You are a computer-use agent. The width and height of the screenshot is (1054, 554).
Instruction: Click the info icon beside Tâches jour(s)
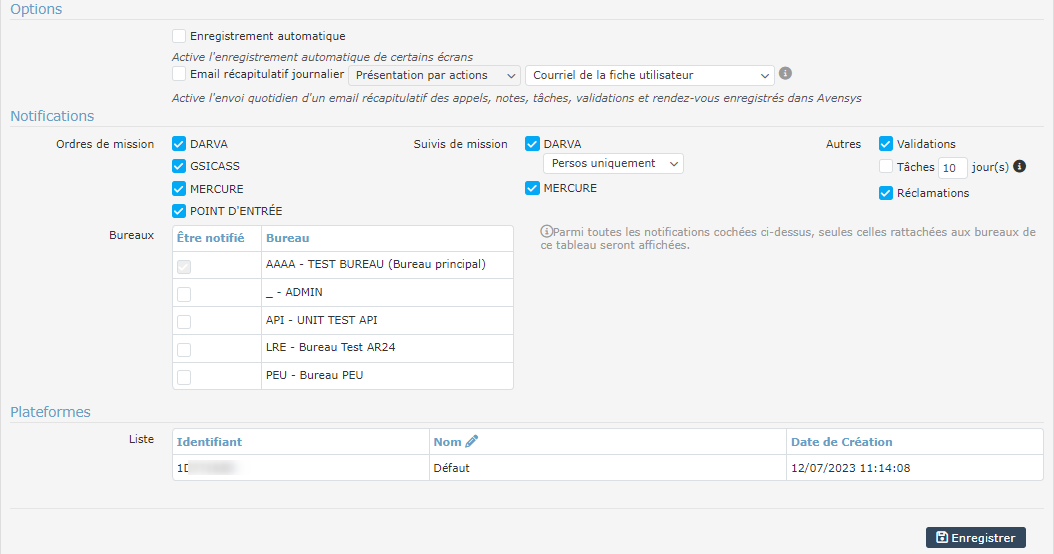tap(1020, 167)
